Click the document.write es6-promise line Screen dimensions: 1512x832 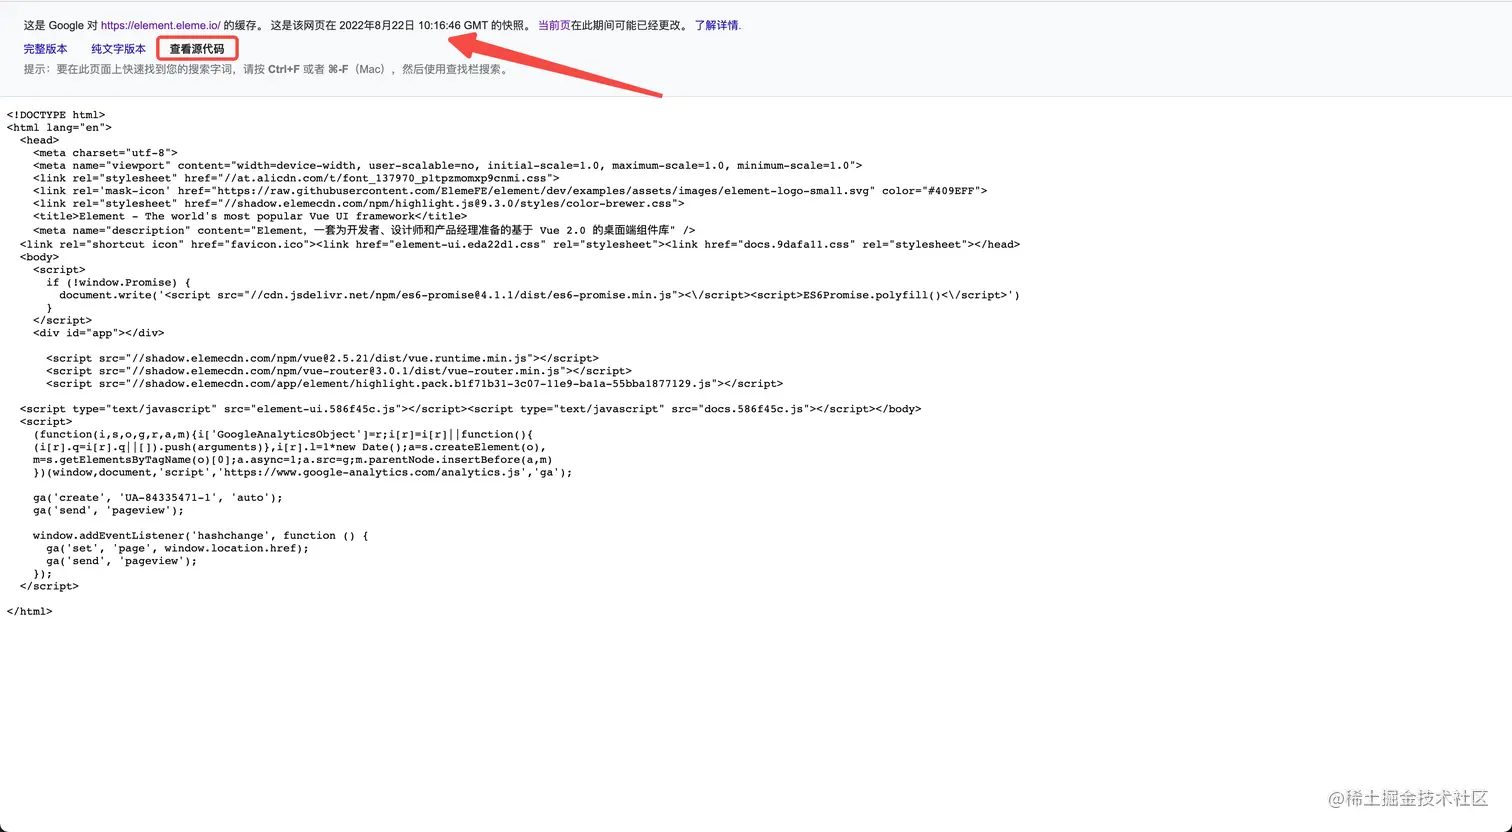click(539, 295)
